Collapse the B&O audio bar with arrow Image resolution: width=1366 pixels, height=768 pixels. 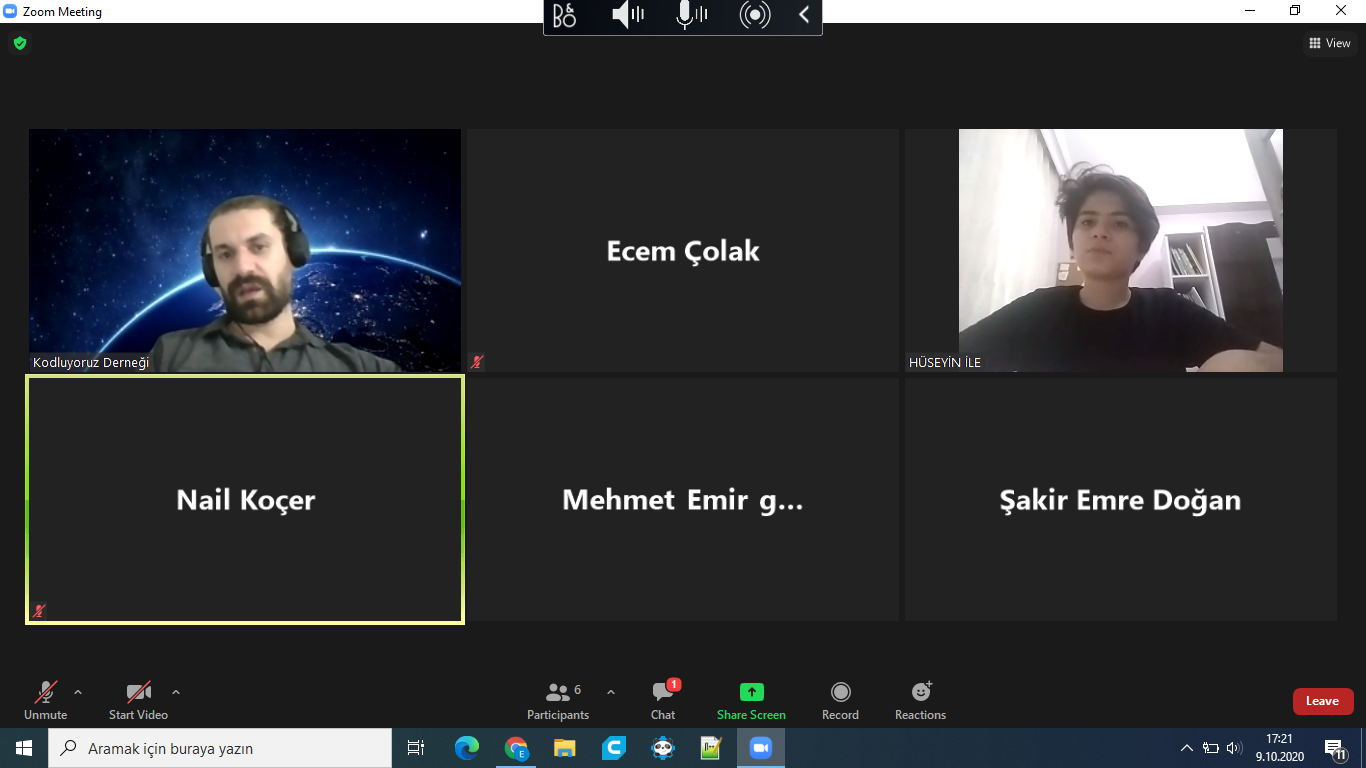[x=804, y=15]
